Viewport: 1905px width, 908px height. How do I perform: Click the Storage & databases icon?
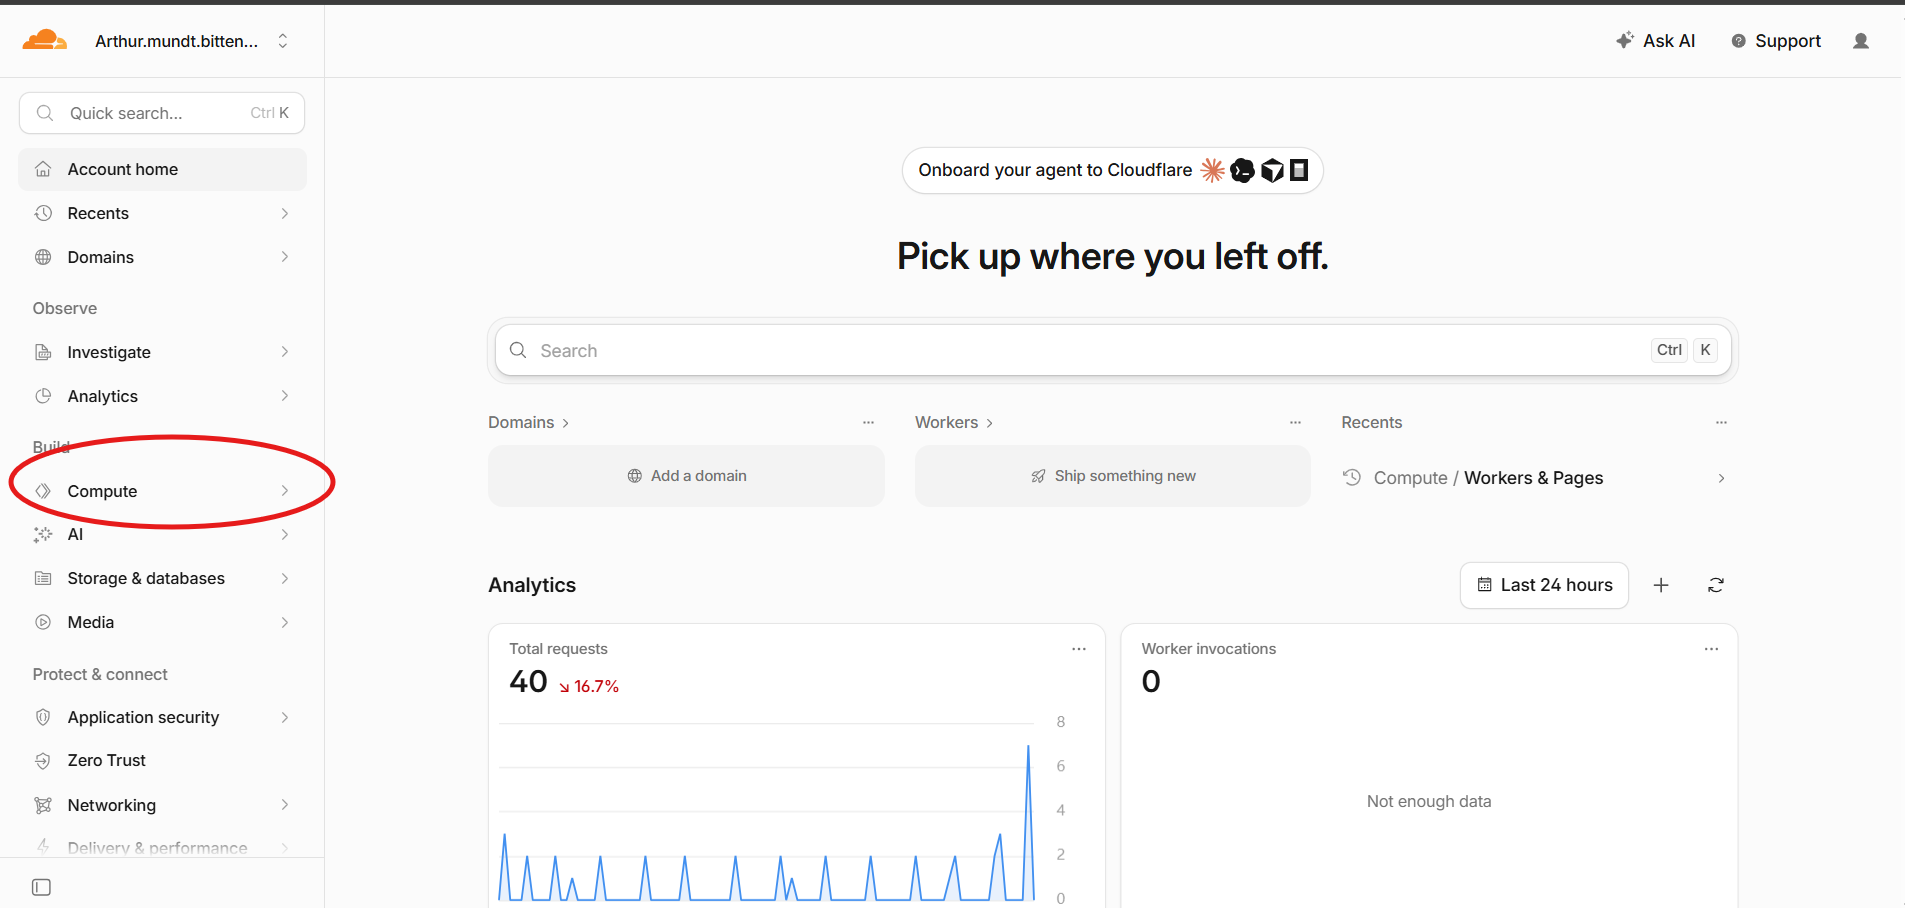tap(43, 578)
